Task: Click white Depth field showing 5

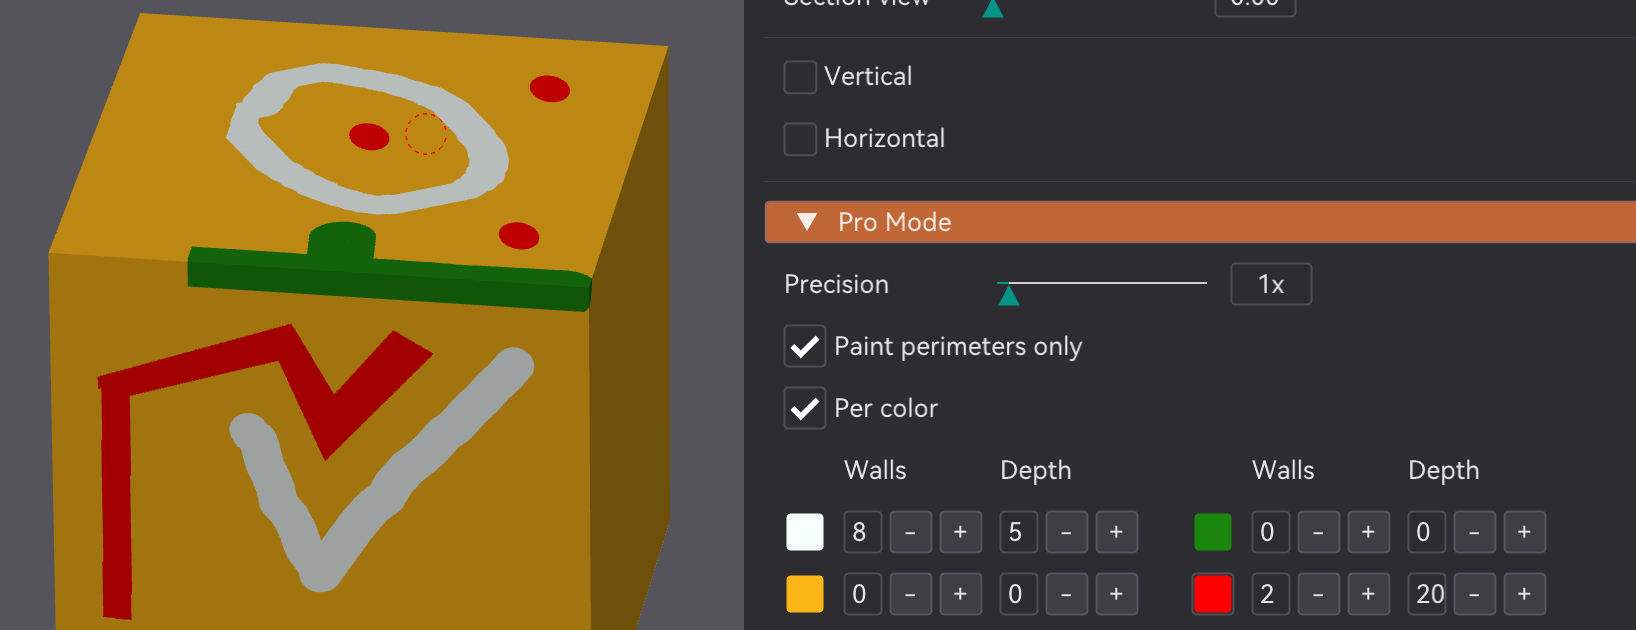Action: 1018,532
